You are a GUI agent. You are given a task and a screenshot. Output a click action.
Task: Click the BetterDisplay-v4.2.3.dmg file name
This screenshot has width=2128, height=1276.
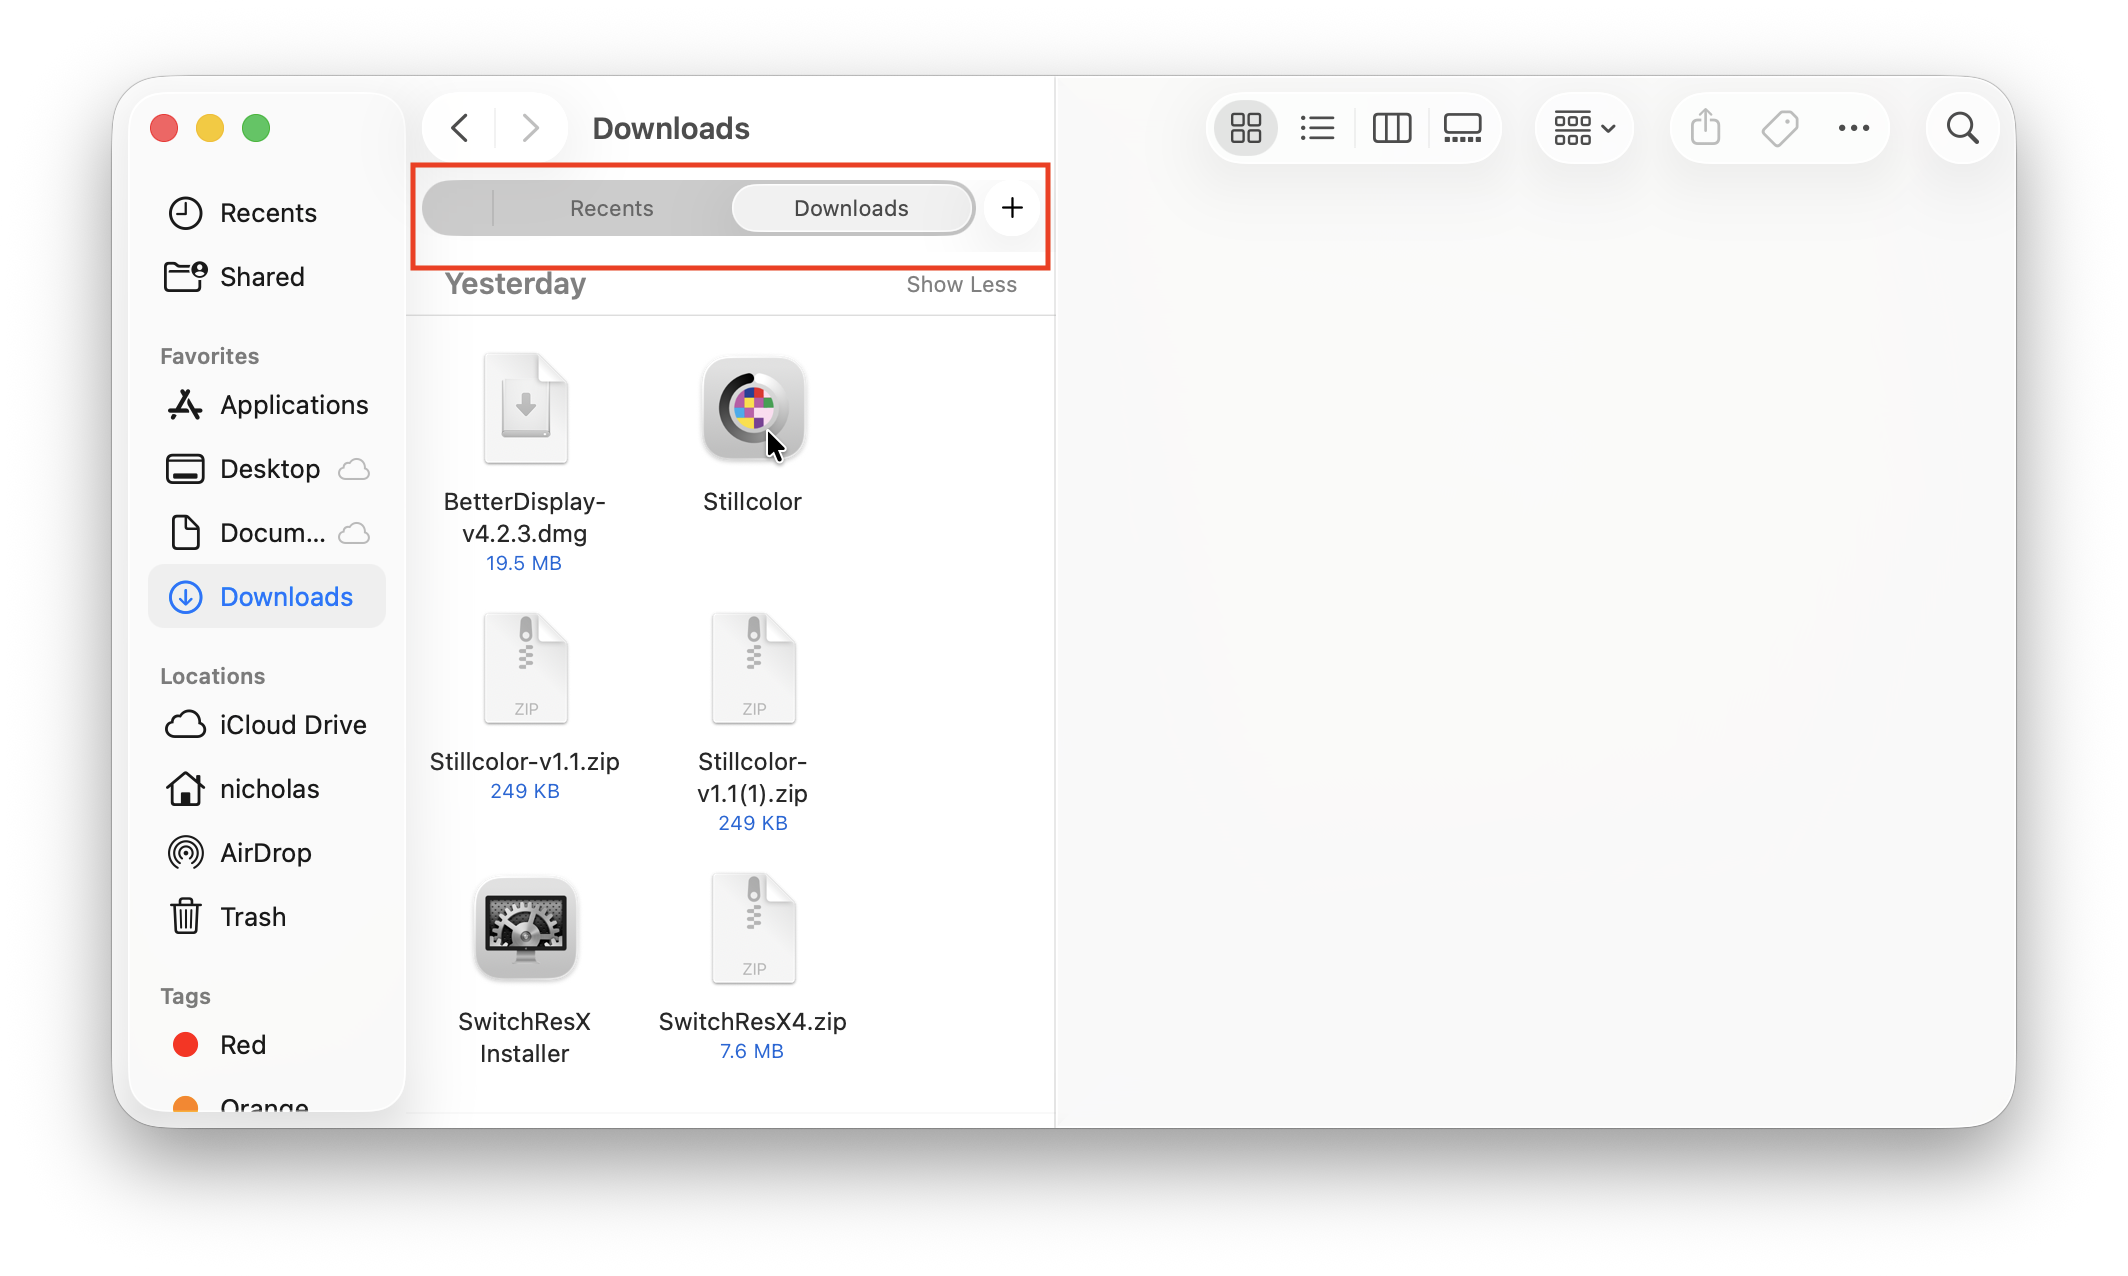point(524,517)
